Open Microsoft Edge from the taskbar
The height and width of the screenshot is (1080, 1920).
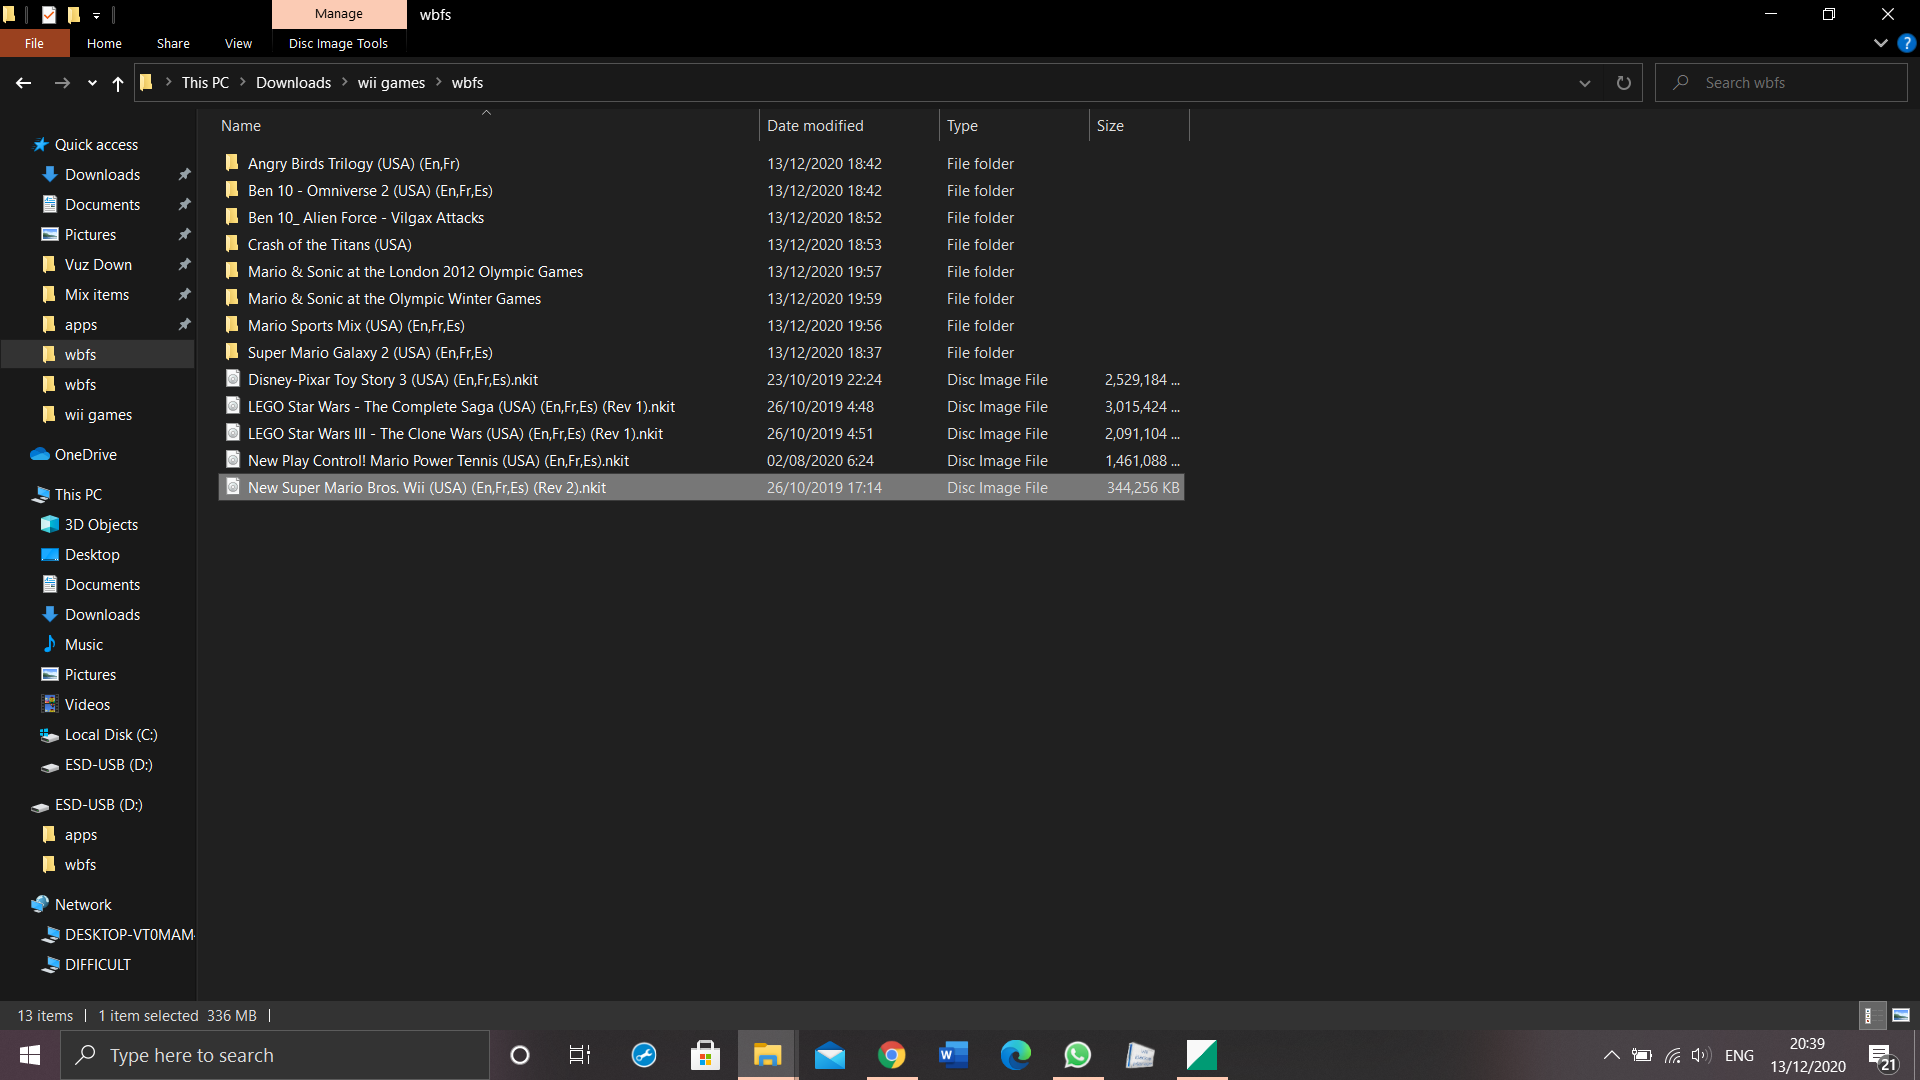(1016, 1055)
